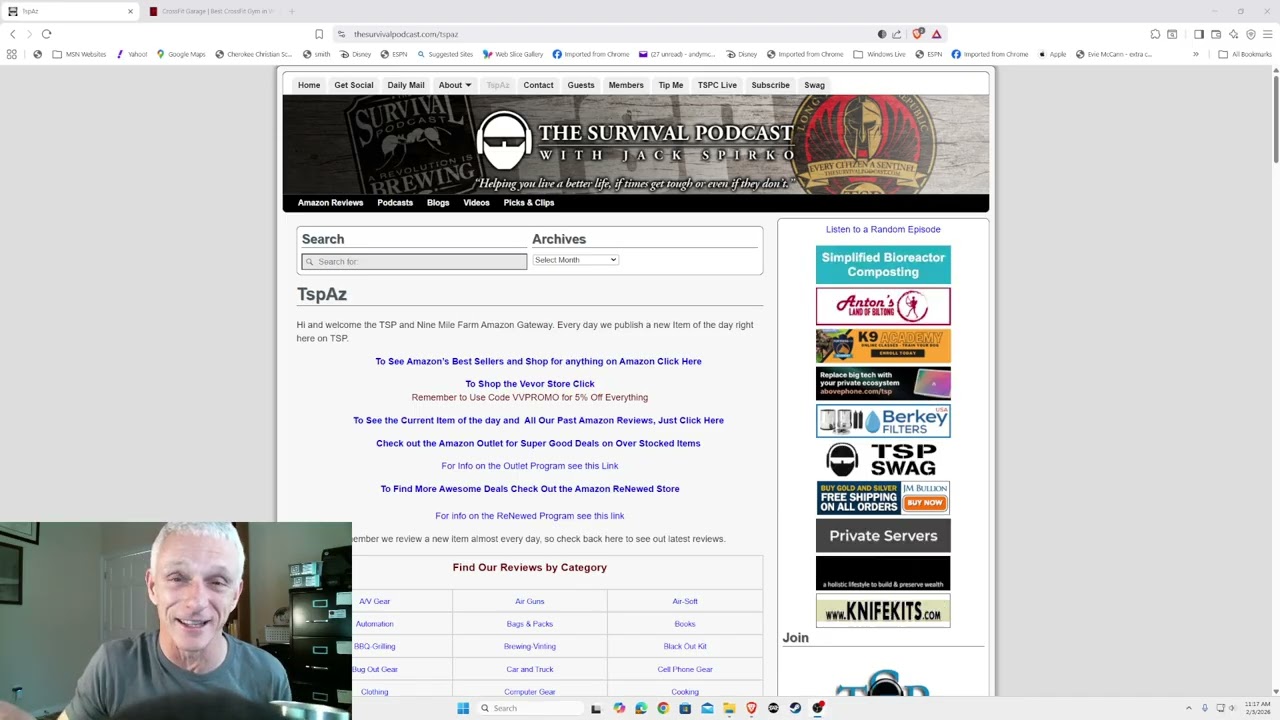Open the browser main menu hamburger icon
Image resolution: width=1280 pixels, height=720 pixels.
click(1268, 34)
